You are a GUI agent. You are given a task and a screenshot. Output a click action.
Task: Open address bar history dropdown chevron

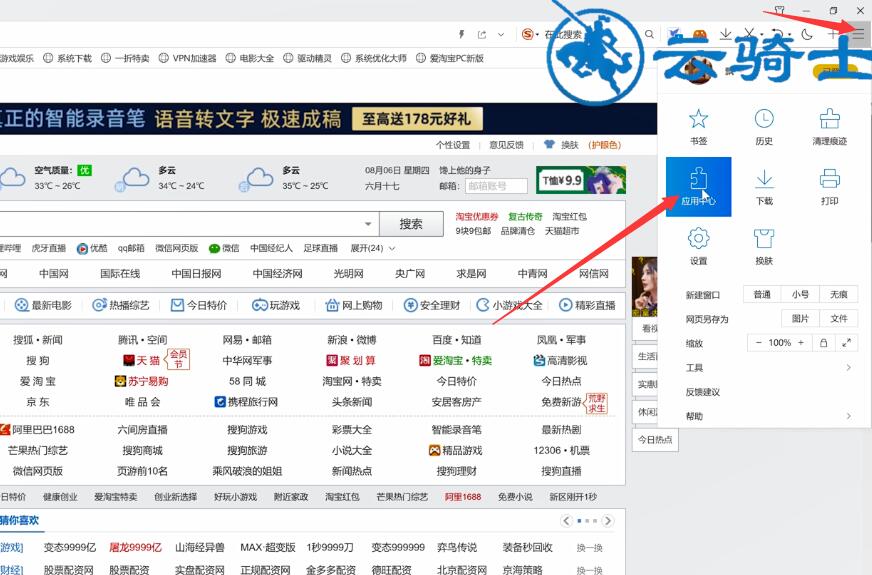coord(501,34)
